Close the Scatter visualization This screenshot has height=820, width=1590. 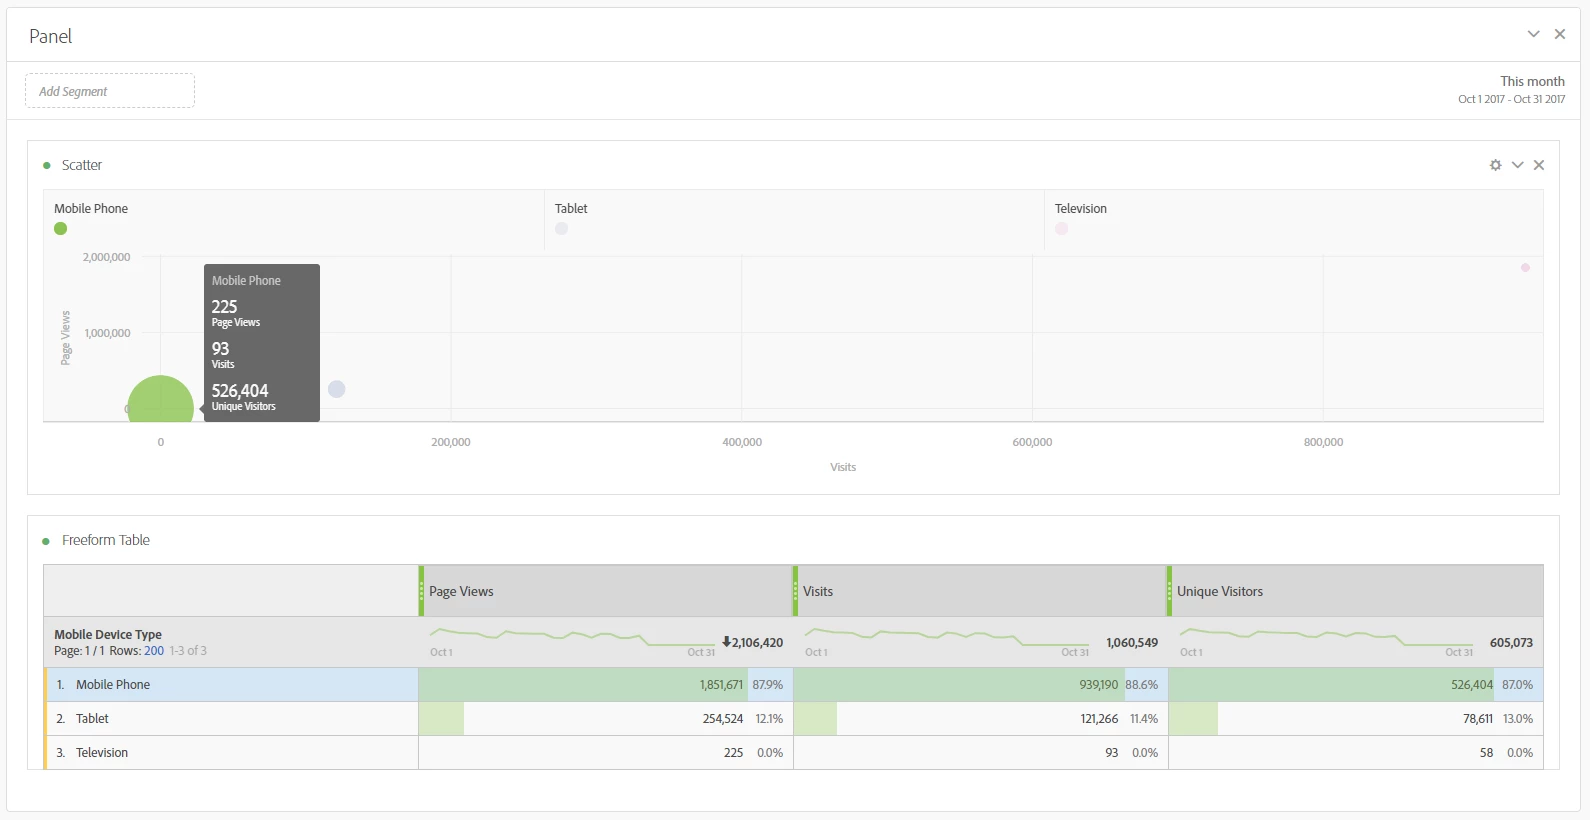1539,165
